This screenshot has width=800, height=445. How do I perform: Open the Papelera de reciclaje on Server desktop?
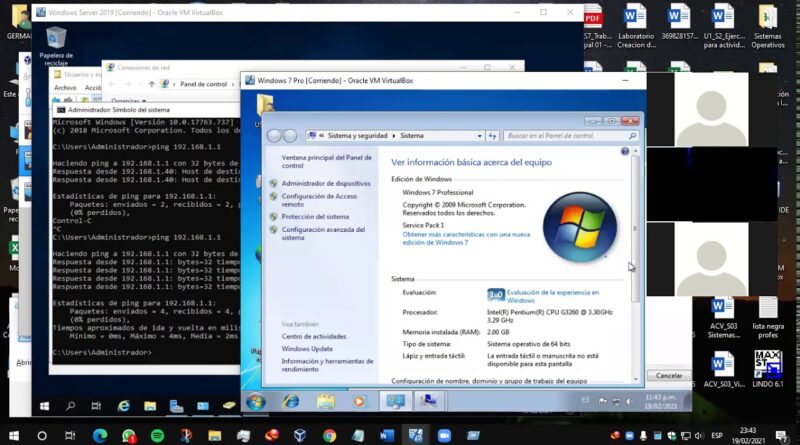(x=56, y=46)
